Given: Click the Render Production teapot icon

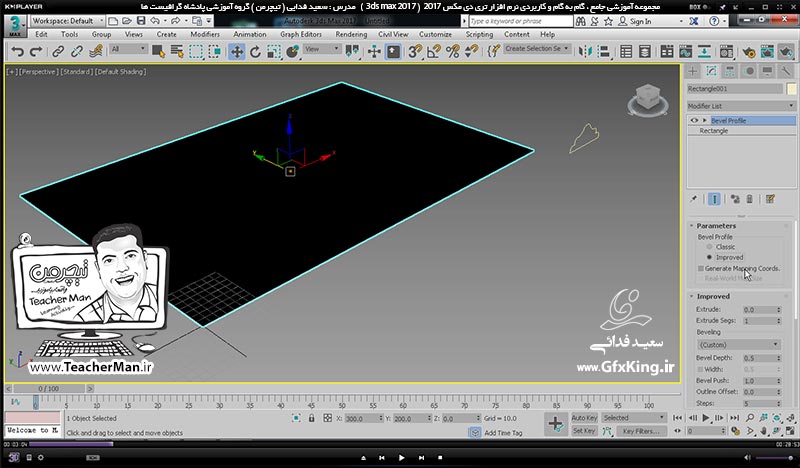Looking at the screenshot, I should coord(786,52).
